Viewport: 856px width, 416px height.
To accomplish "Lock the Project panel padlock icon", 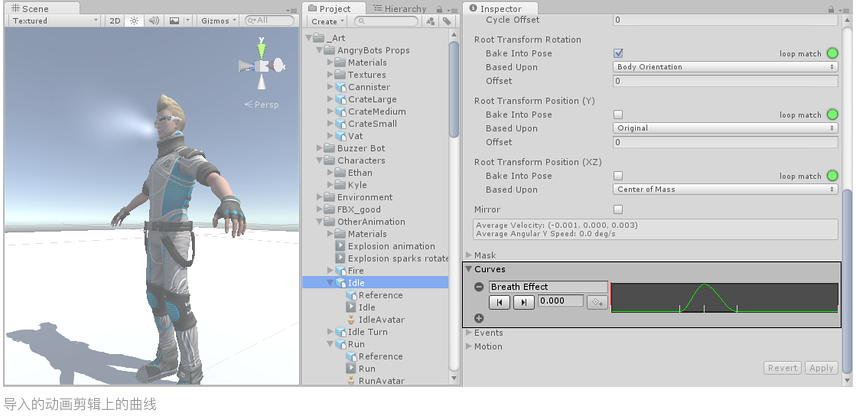I will coord(439,9).
